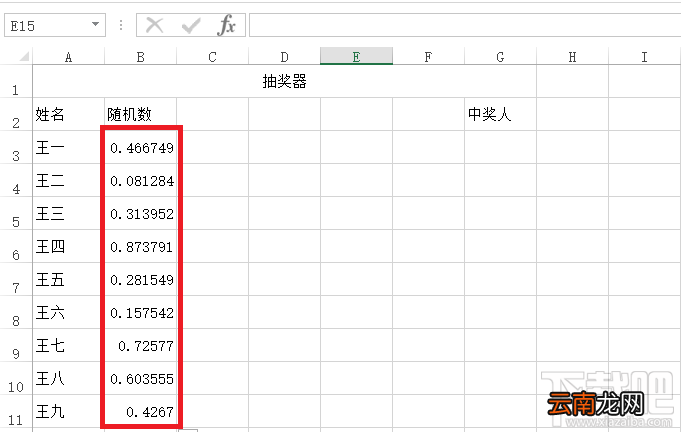Select row 11 header
Viewport: 681px width, 432px height.
coord(16,411)
